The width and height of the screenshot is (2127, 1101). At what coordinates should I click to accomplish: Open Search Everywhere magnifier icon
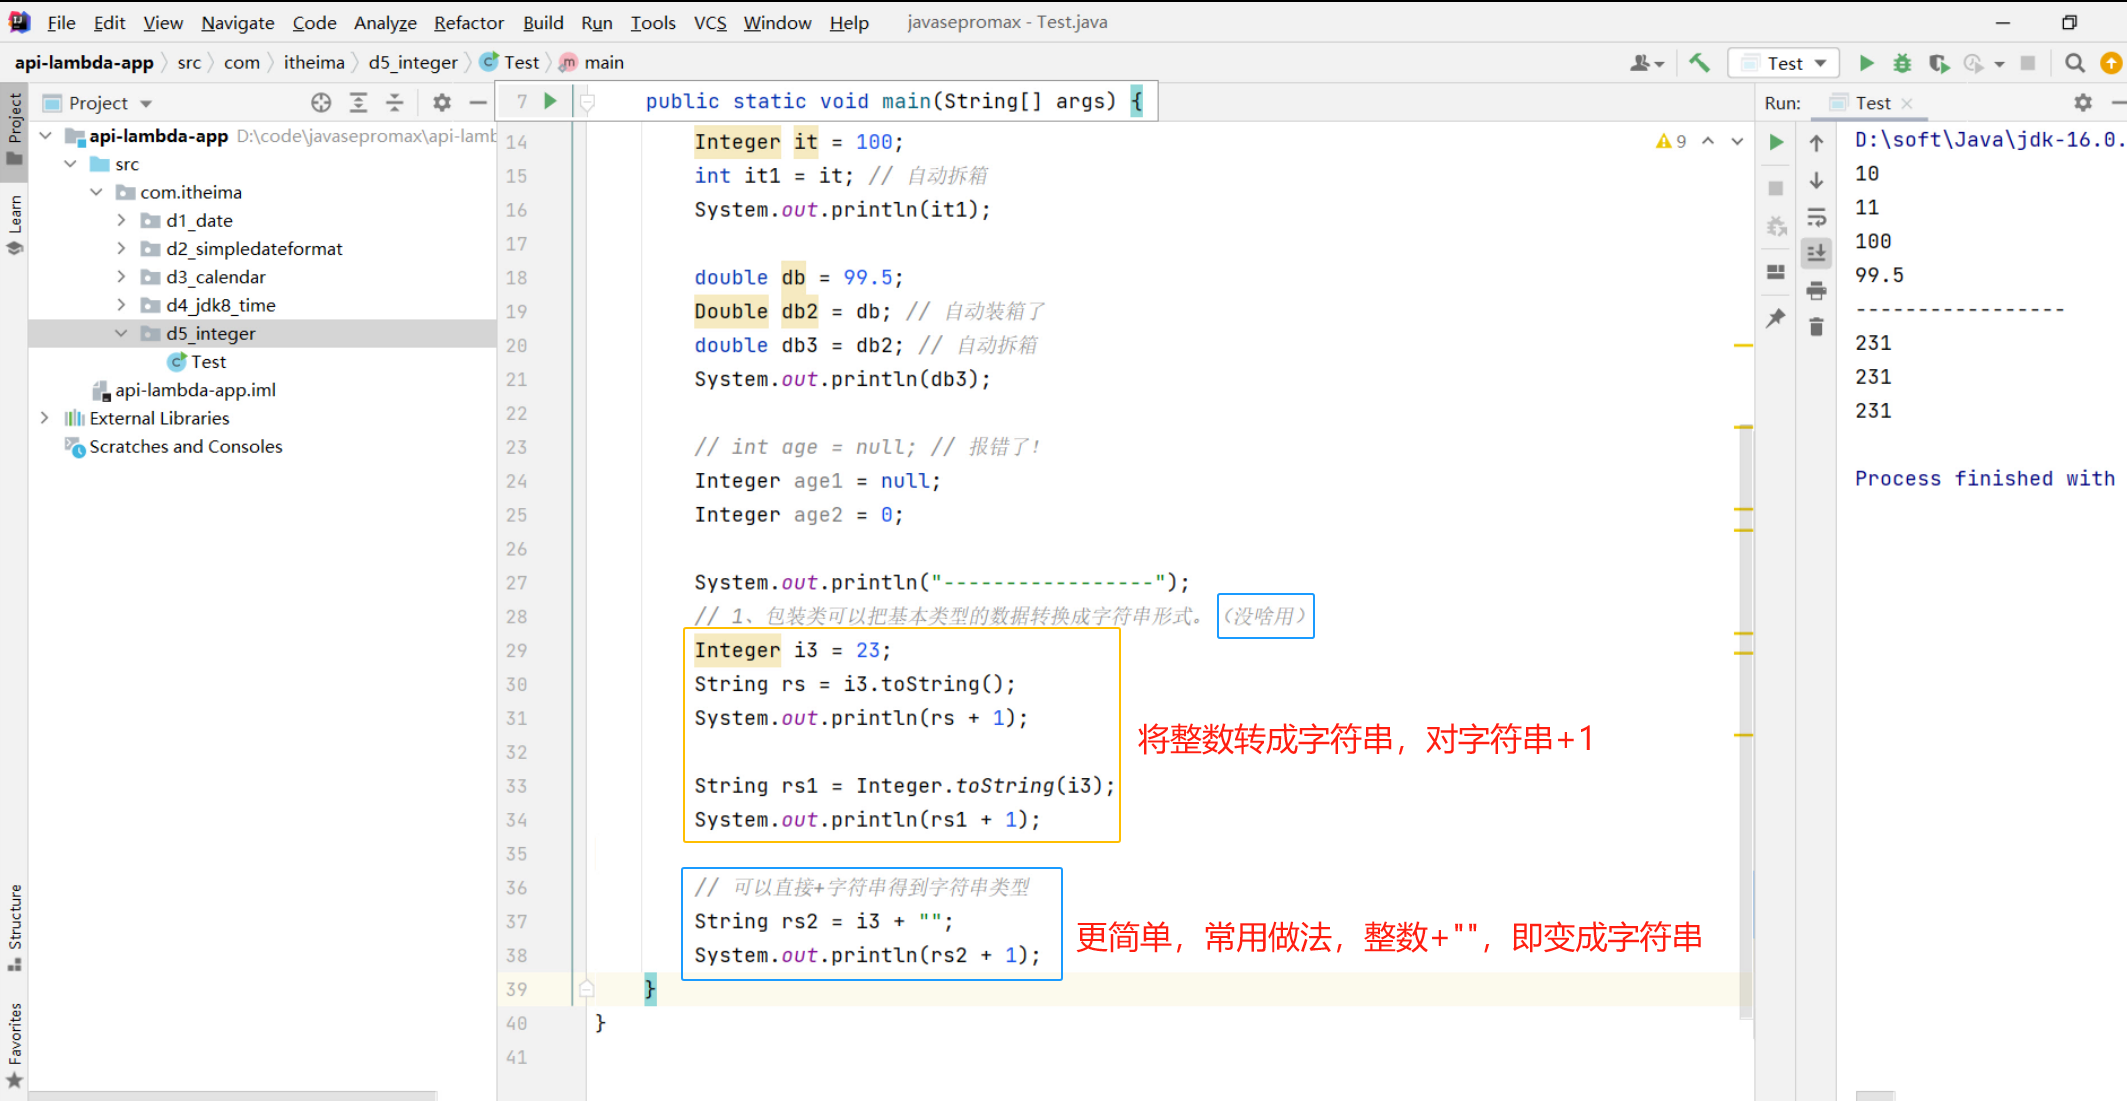(2075, 63)
